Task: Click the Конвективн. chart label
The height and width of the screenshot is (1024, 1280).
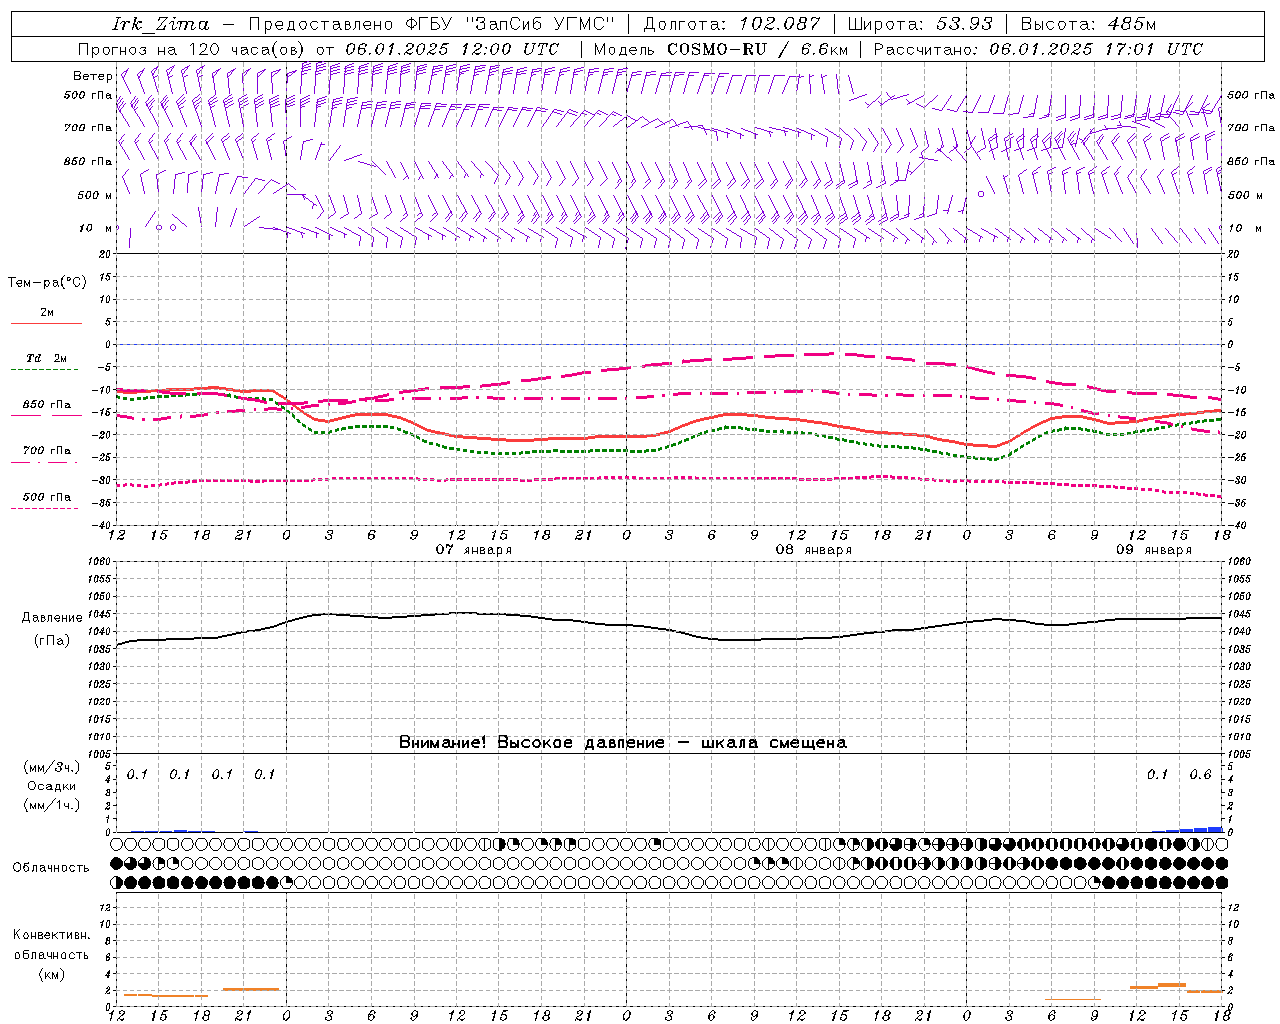Action: point(51,935)
